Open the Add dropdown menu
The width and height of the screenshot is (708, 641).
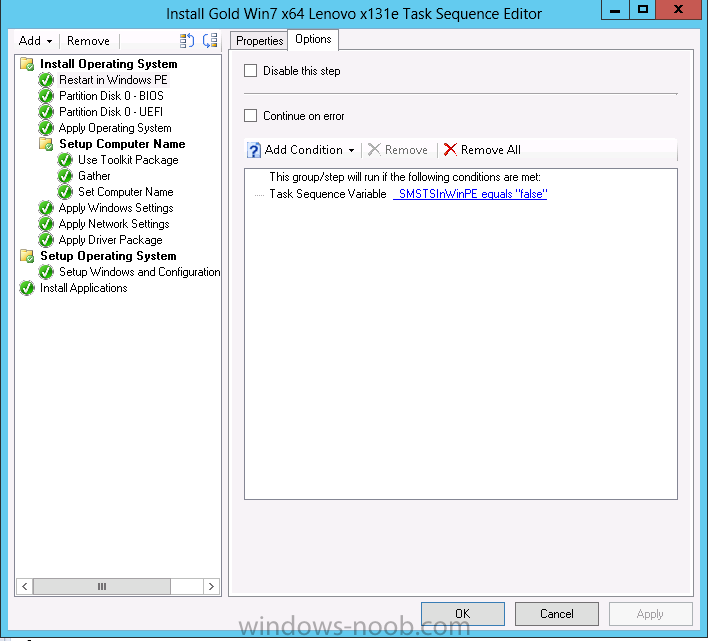[35, 41]
